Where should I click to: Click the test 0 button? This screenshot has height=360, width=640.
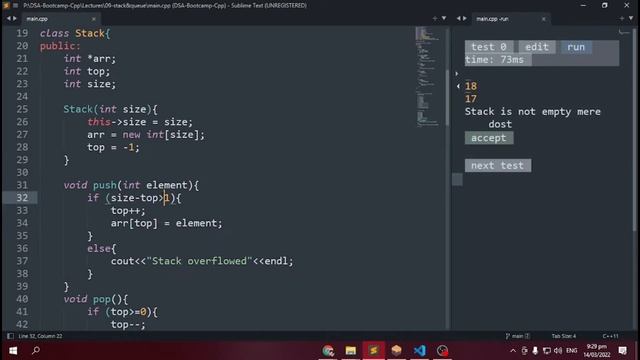(x=489, y=47)
